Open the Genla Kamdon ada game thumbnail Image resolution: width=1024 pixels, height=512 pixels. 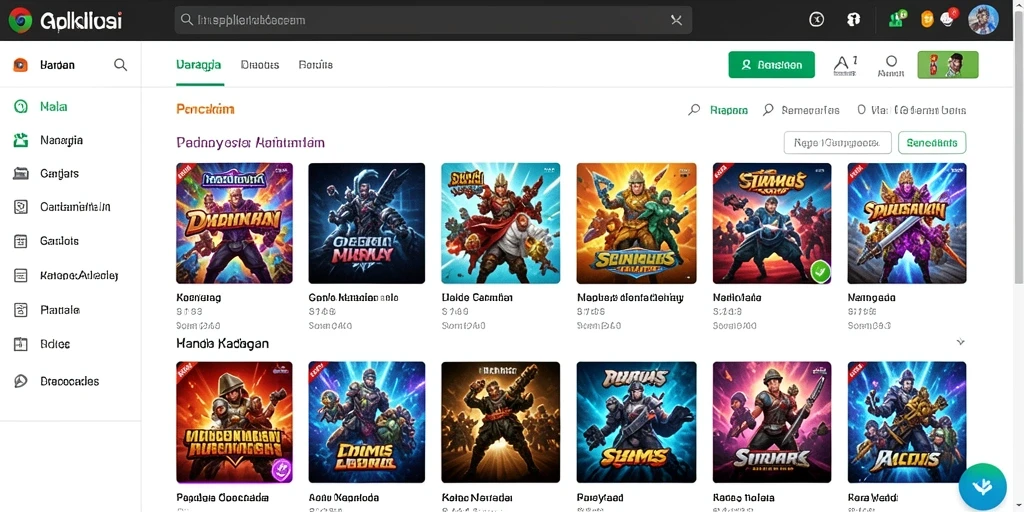(366, 223)
